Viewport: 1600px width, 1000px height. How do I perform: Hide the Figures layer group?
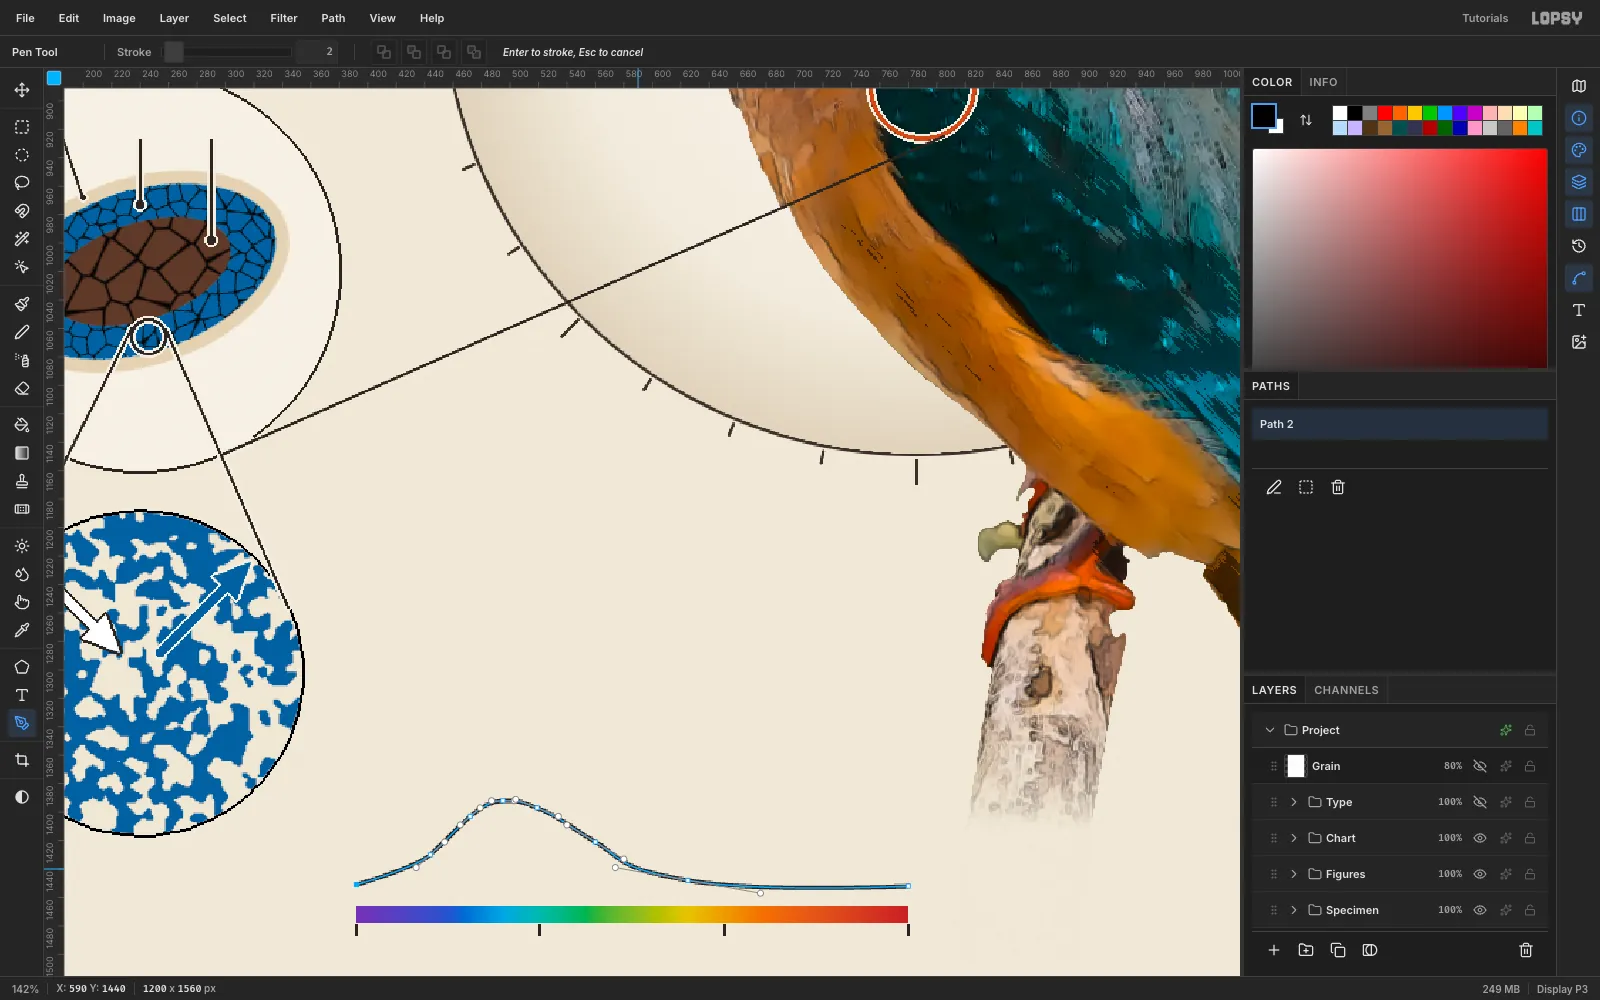coord(1480,874)
